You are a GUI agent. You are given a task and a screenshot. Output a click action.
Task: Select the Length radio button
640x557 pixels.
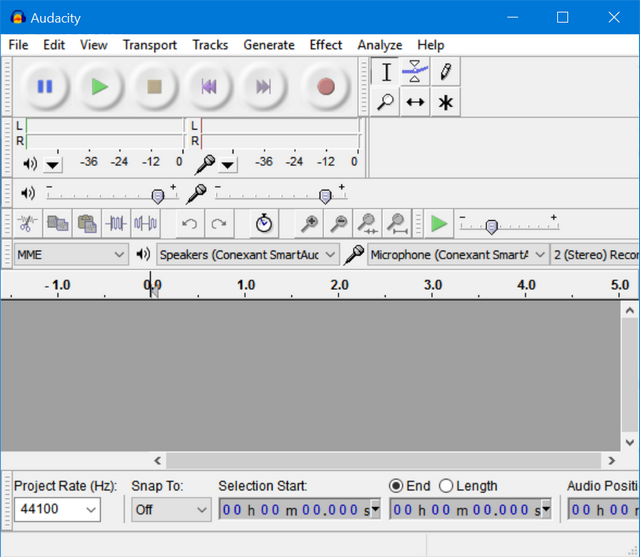pyautogui.click(x=446, y=486)
